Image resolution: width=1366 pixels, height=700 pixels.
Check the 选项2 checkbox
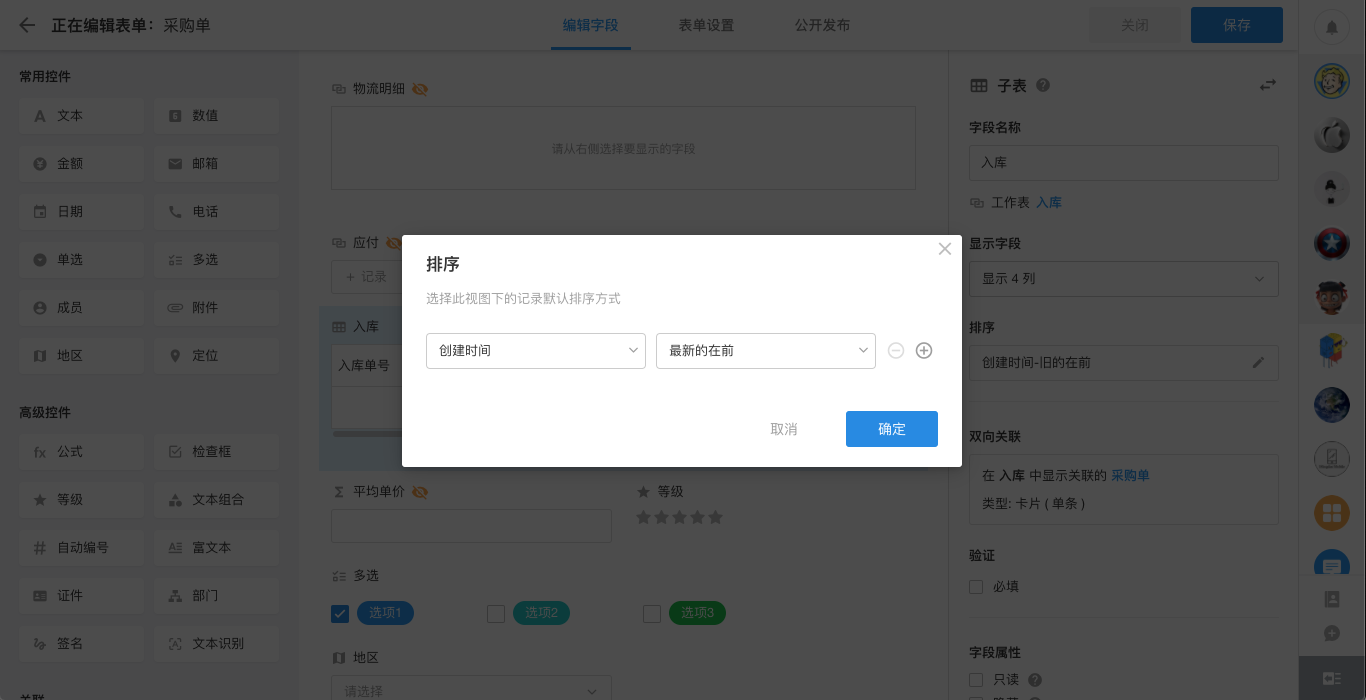pos(496,614)
